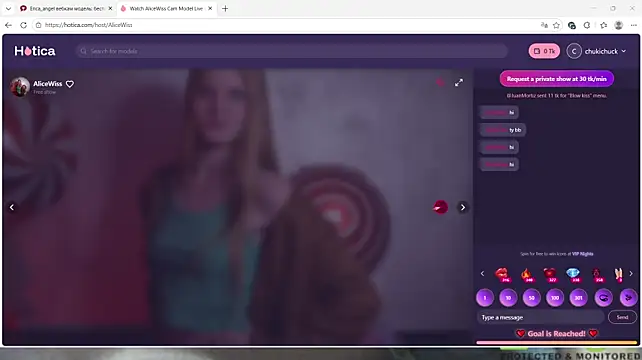Viewport: 642px width, 360px height.
Task: Close the Watch AliceWiss browser tab
Action: point(210,8)
